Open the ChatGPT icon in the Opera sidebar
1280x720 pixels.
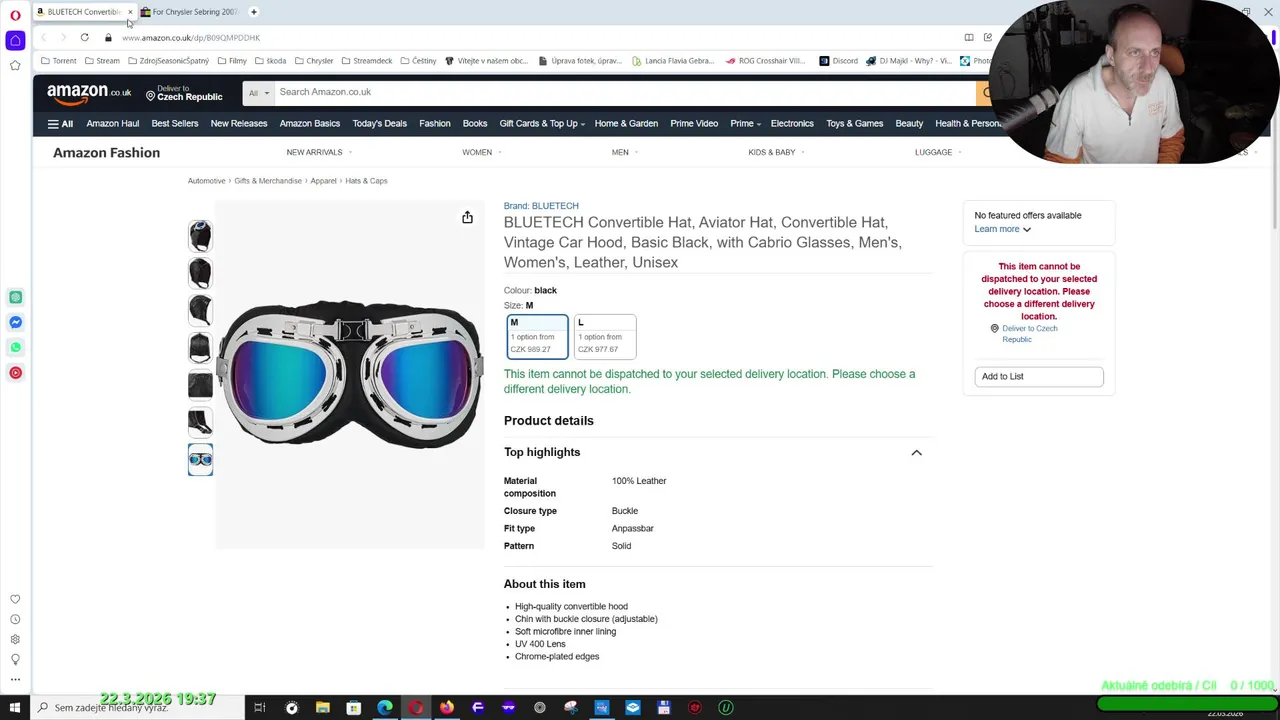click(x=15, y=297)
